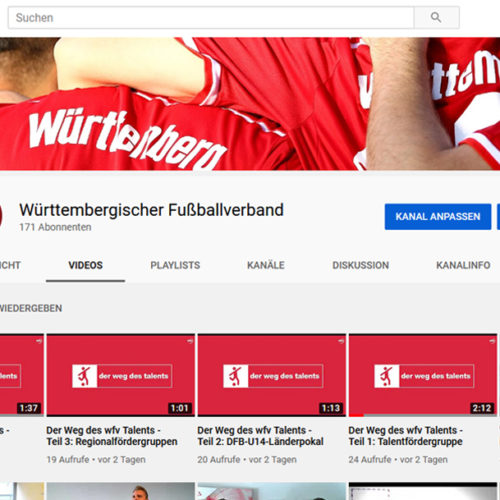This screenshot has height=500, width=500.
Task: Click the Württemberg jersey channel banner
Action: [250, 104]
